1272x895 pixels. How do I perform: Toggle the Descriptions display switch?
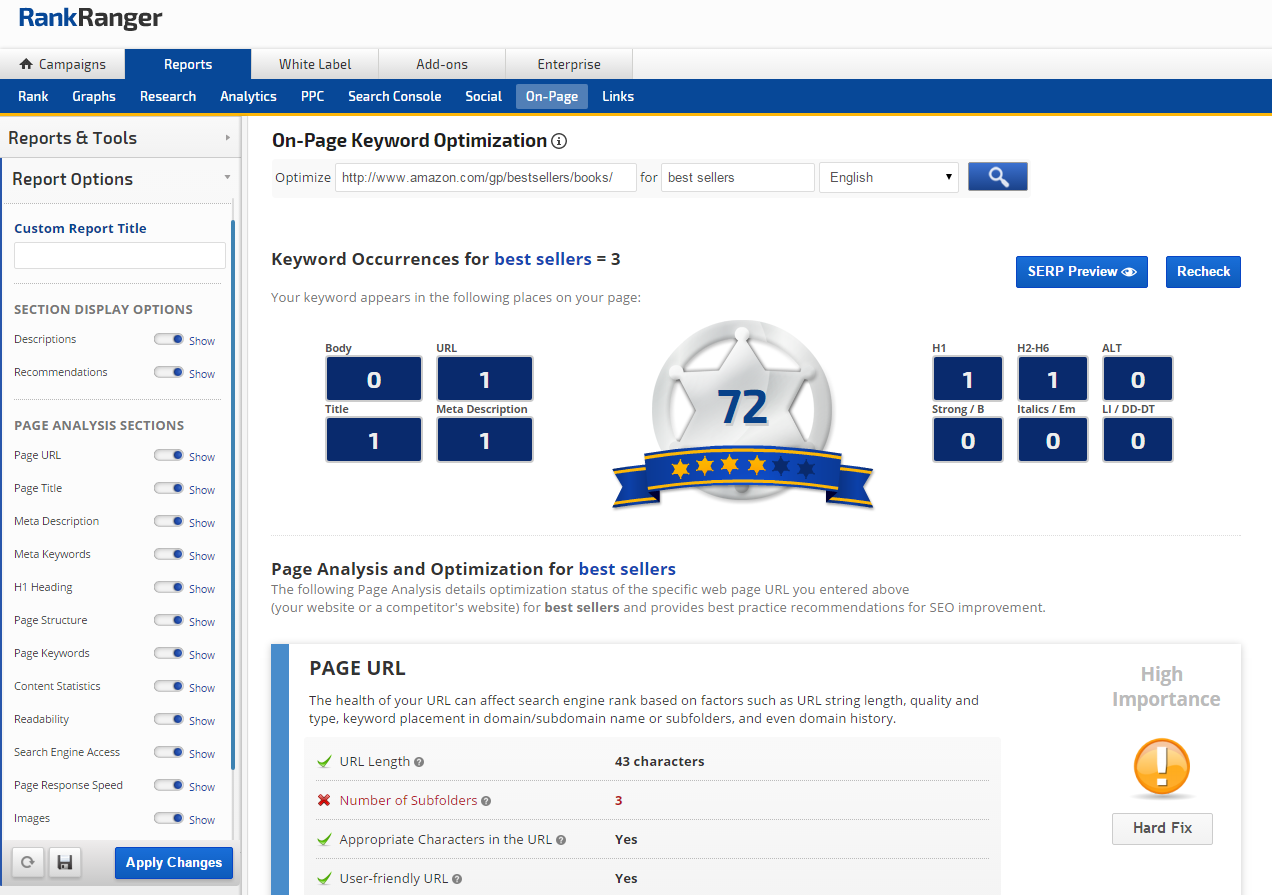coord(169,340)
